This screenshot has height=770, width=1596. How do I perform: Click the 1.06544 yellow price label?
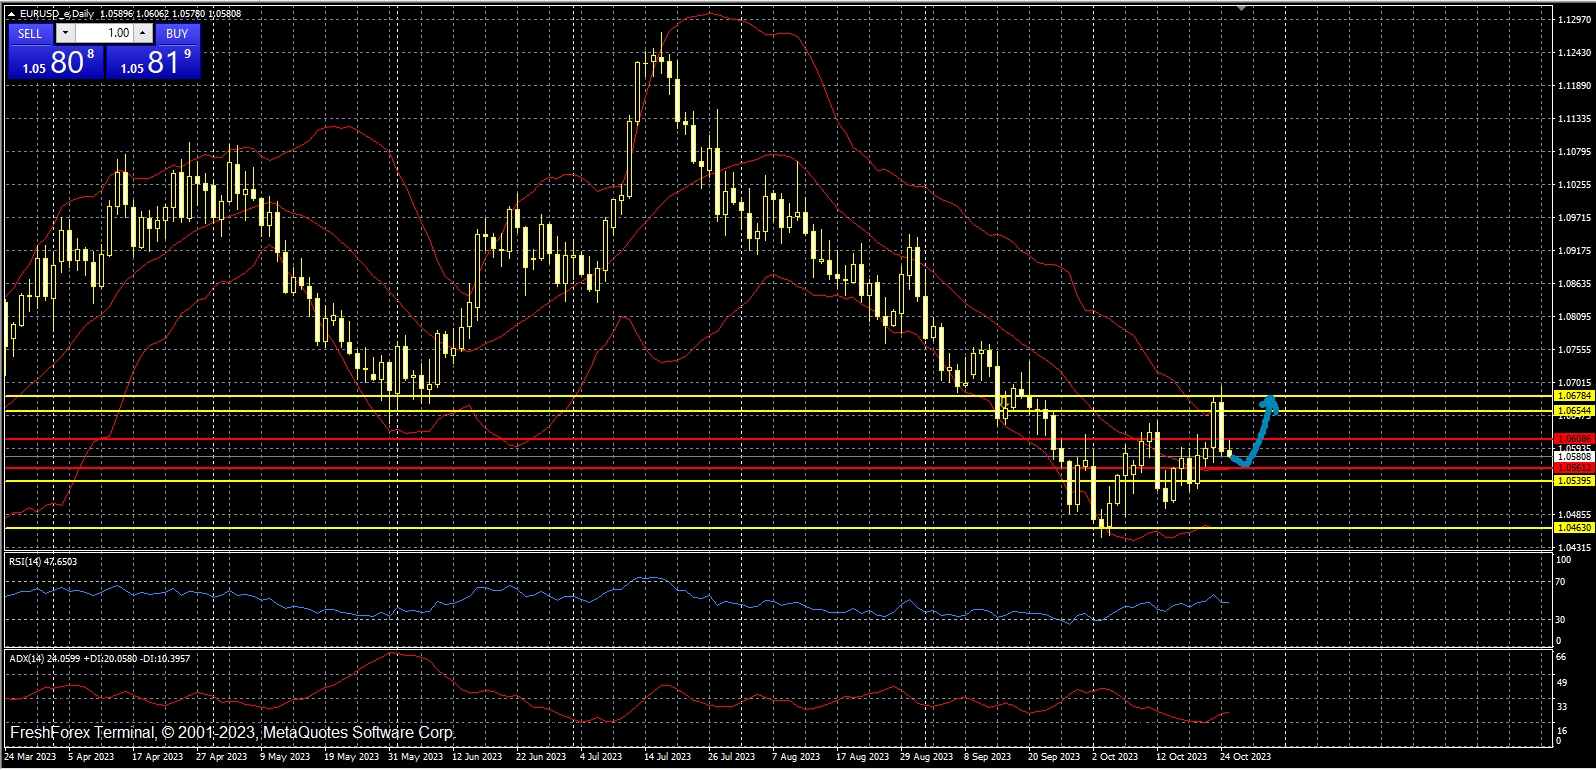coord(1574,411)
